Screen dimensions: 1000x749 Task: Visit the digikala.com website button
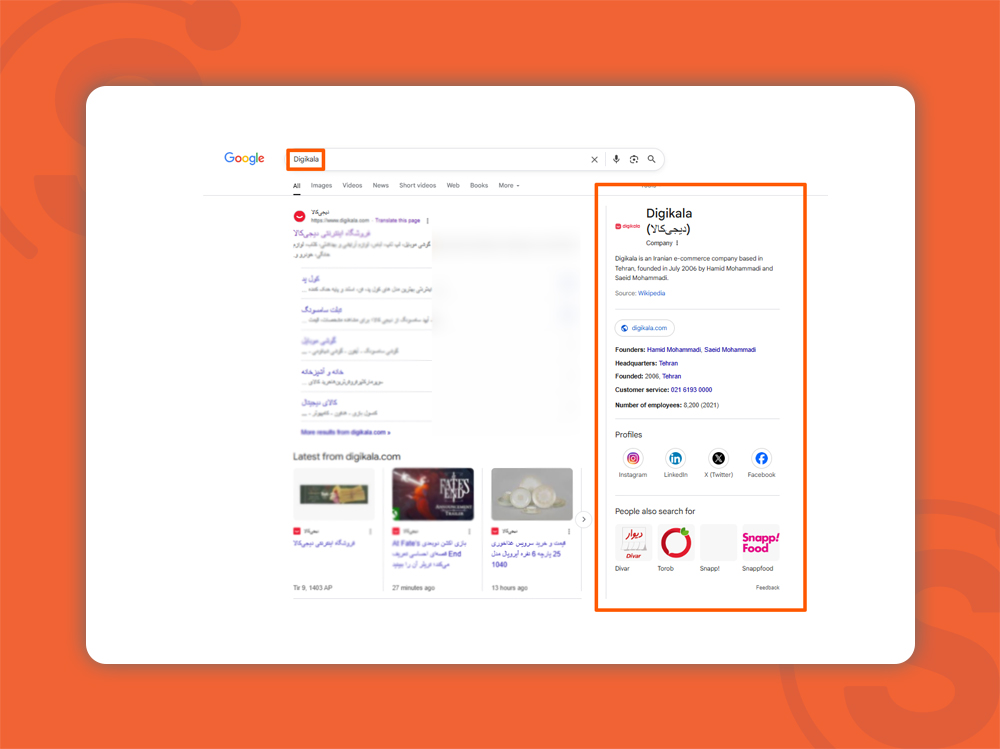pos(644,328)
